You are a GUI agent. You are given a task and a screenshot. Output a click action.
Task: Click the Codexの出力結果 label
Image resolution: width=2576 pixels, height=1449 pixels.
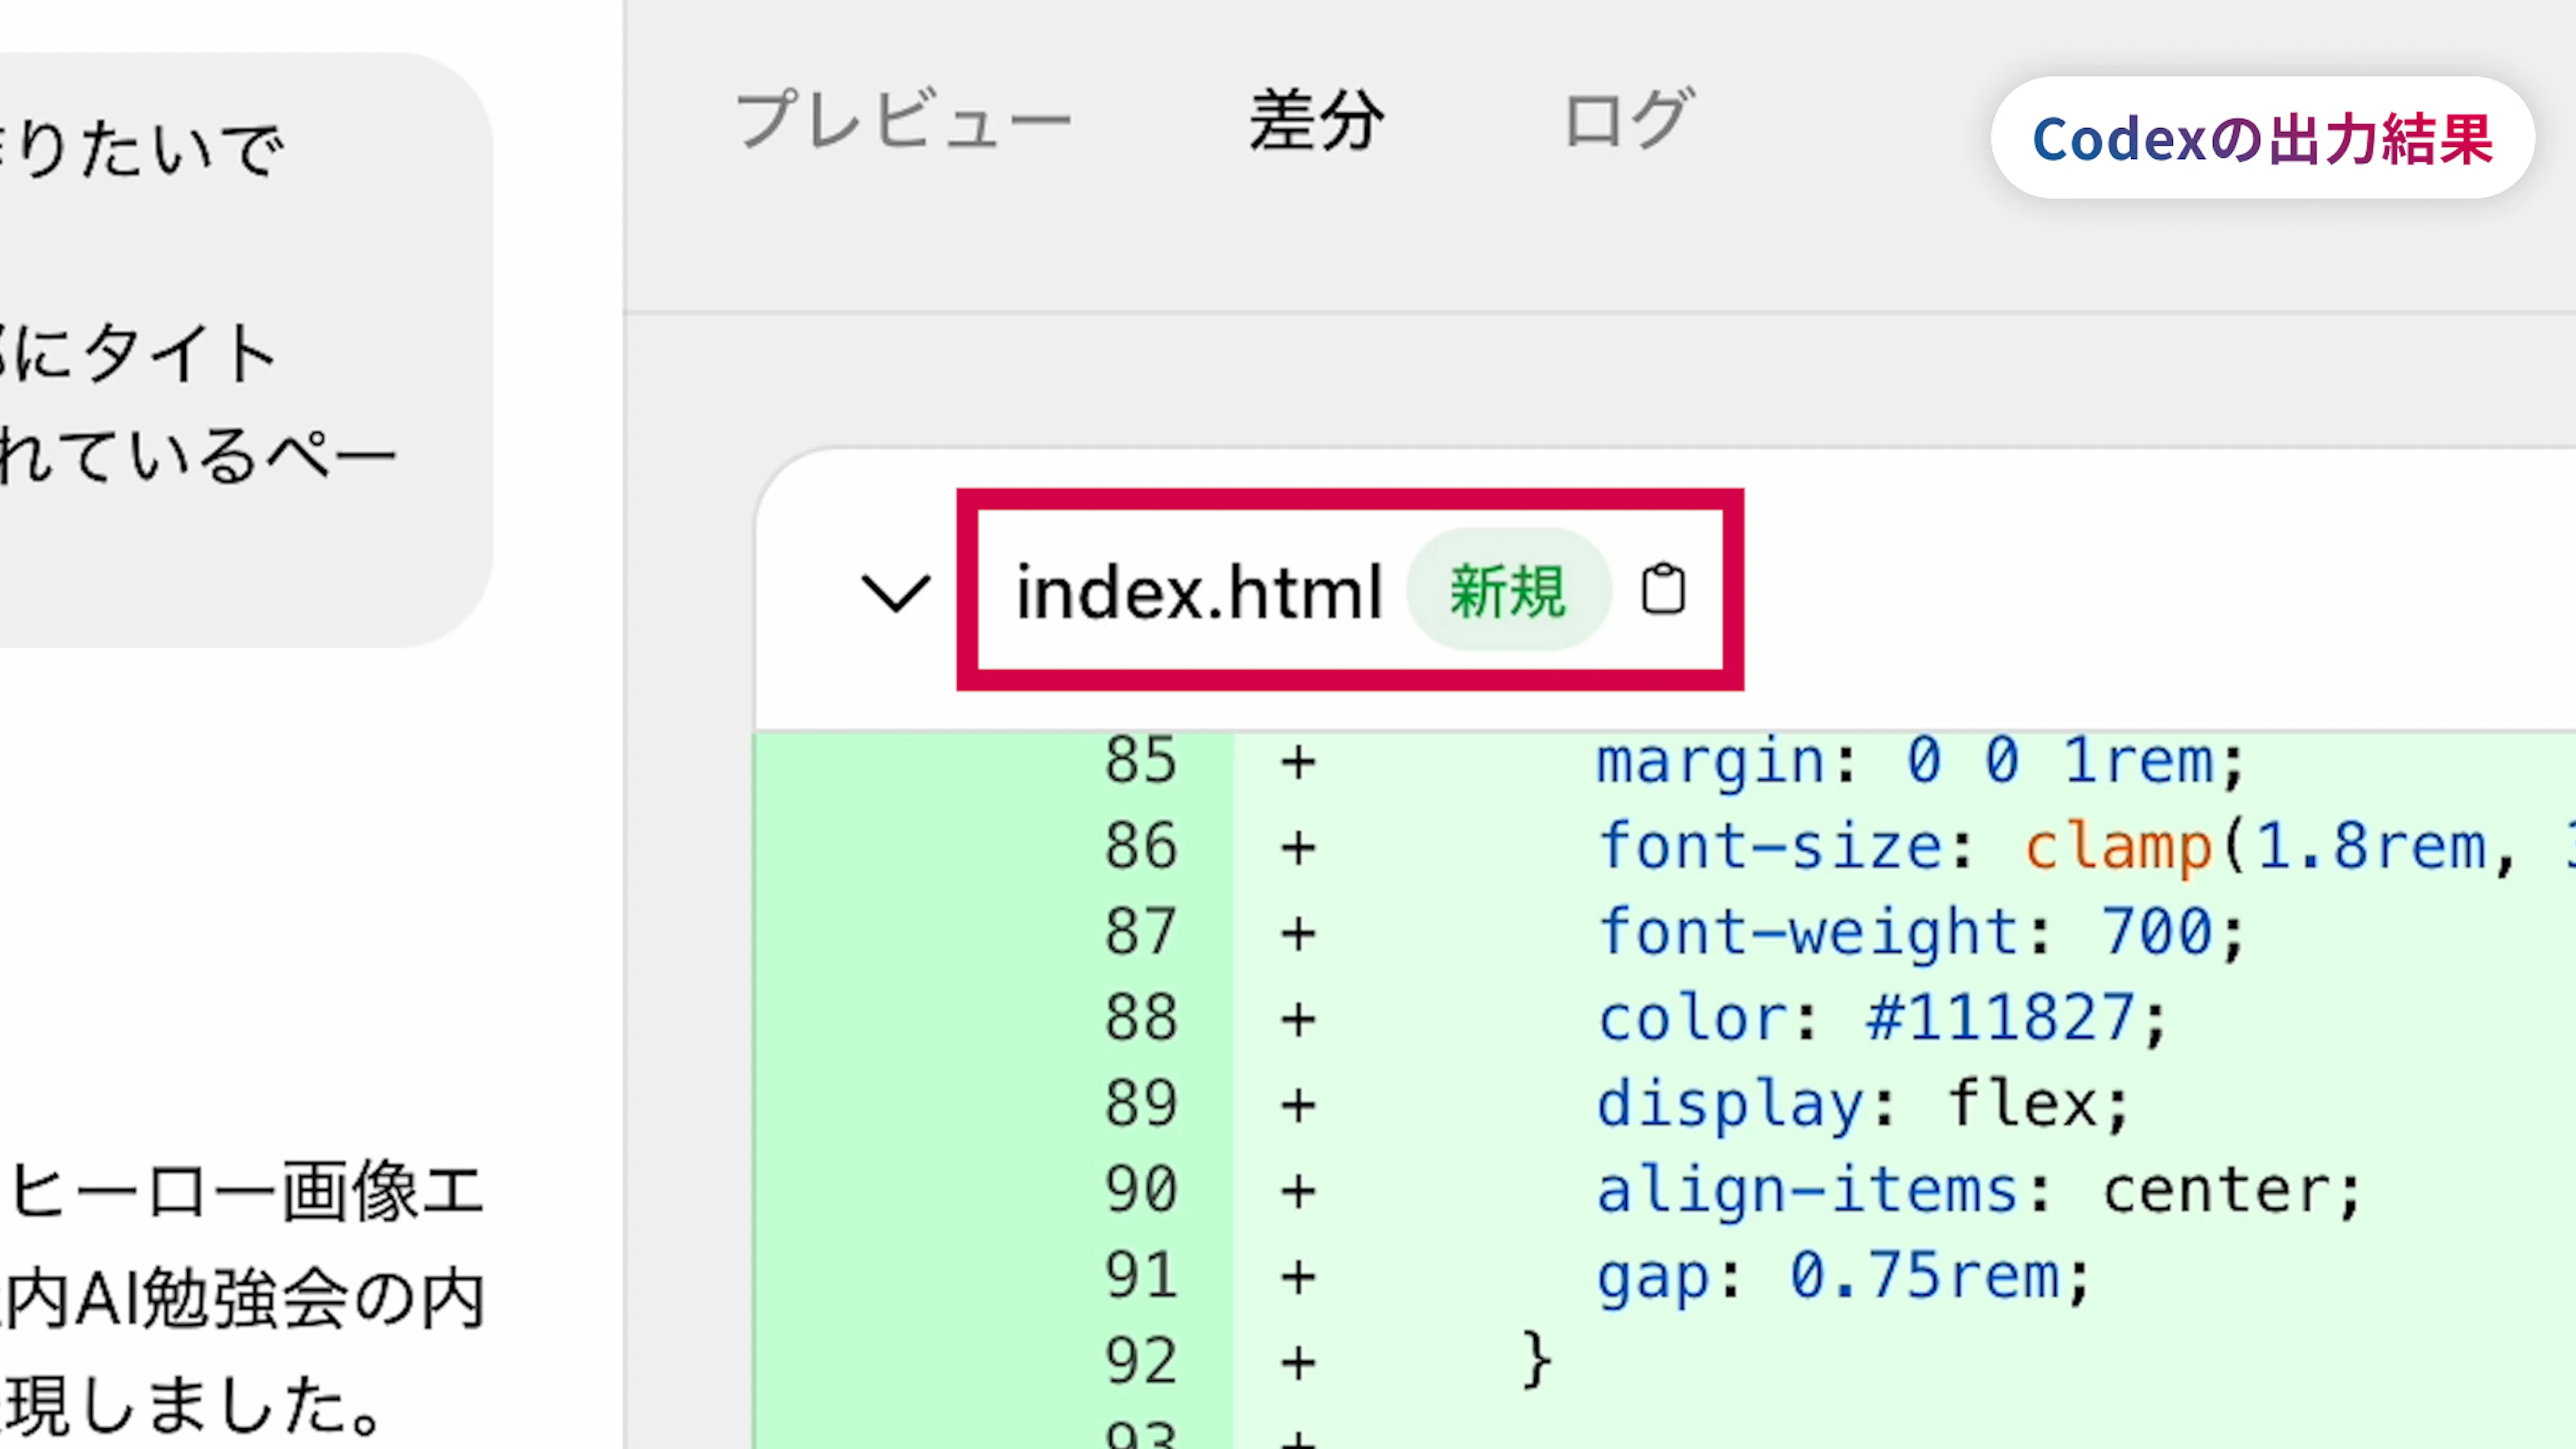pos(2262,138)
